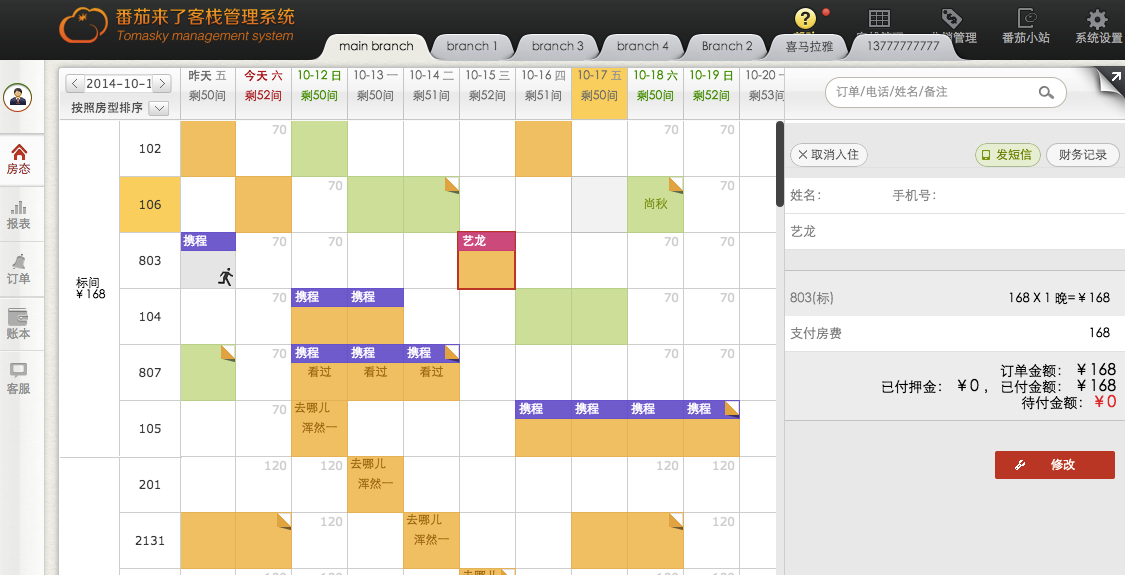Switch to the branch 3 tab
Screen dimensions: 1125x575
tap(557, 46)
